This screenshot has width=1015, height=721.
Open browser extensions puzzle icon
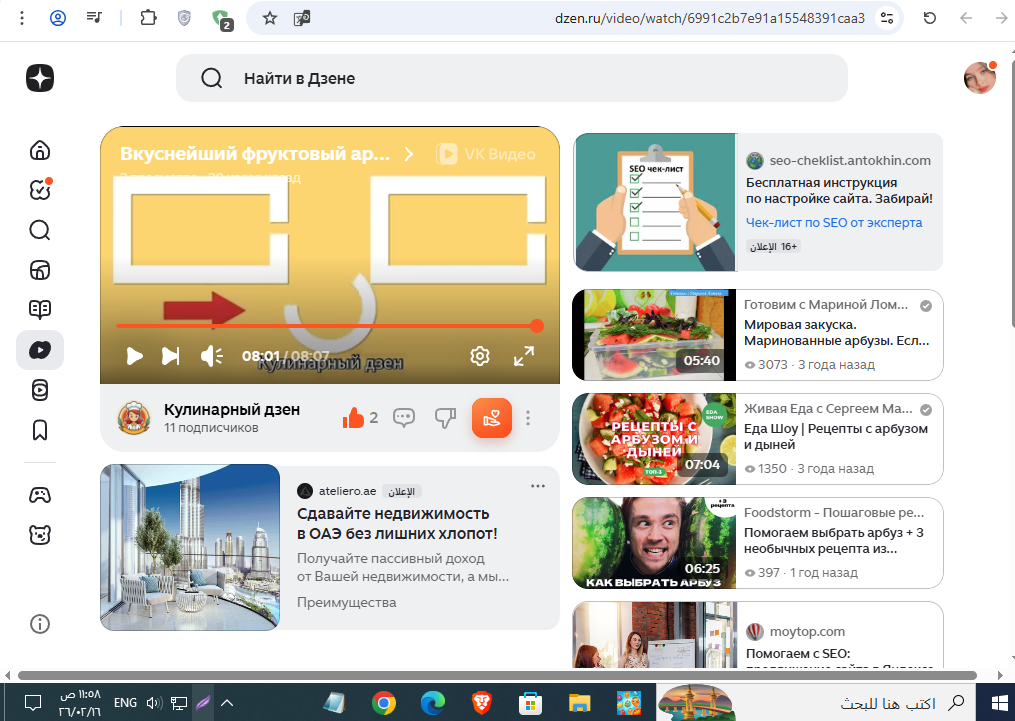pos(148,18)
